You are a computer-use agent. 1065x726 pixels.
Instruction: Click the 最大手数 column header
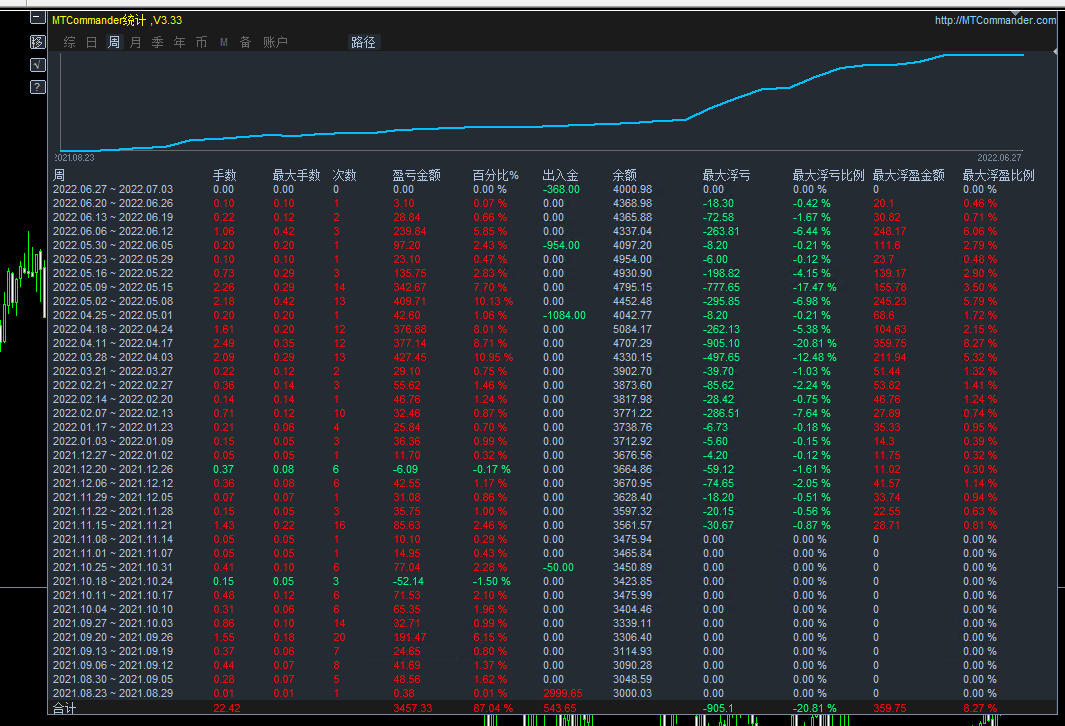(x=296, y=175)
